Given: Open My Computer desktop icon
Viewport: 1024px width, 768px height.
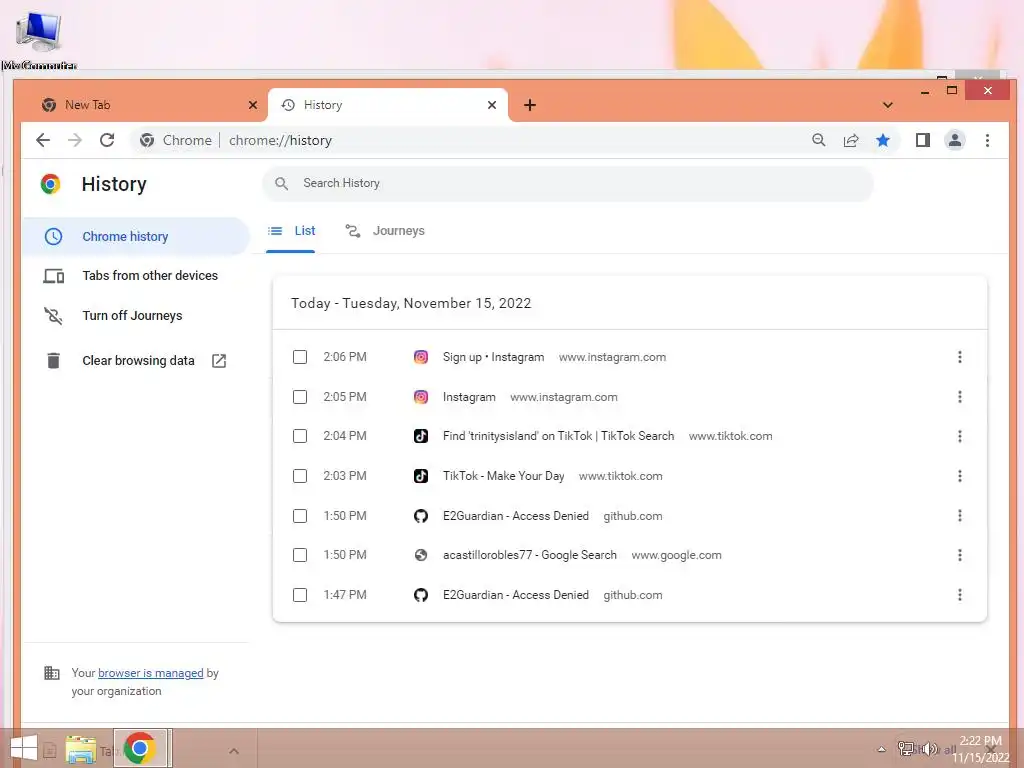Looking at the screenshot, I should [x=39, y=39].
